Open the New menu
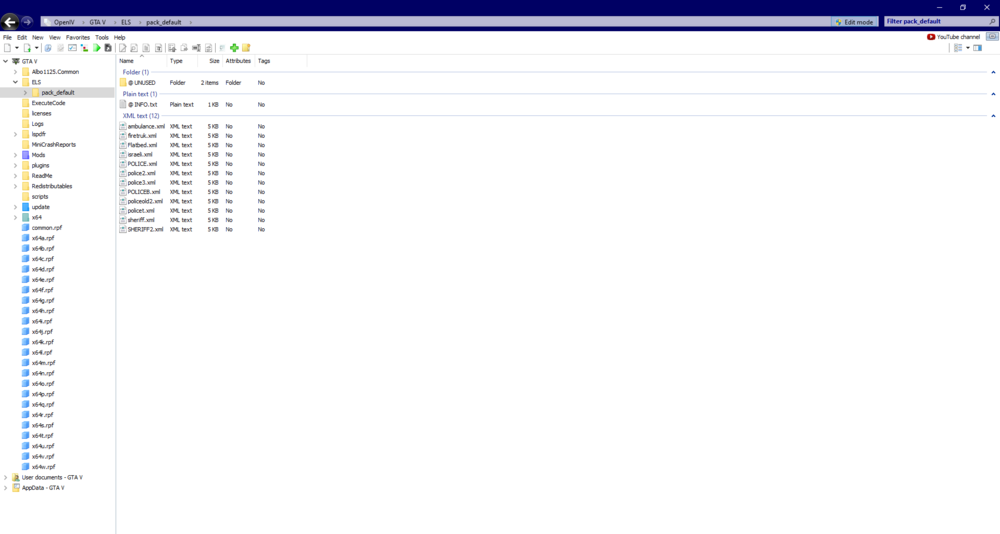Viewport: 1000px width, 534px height. click(x=38, y=37)
